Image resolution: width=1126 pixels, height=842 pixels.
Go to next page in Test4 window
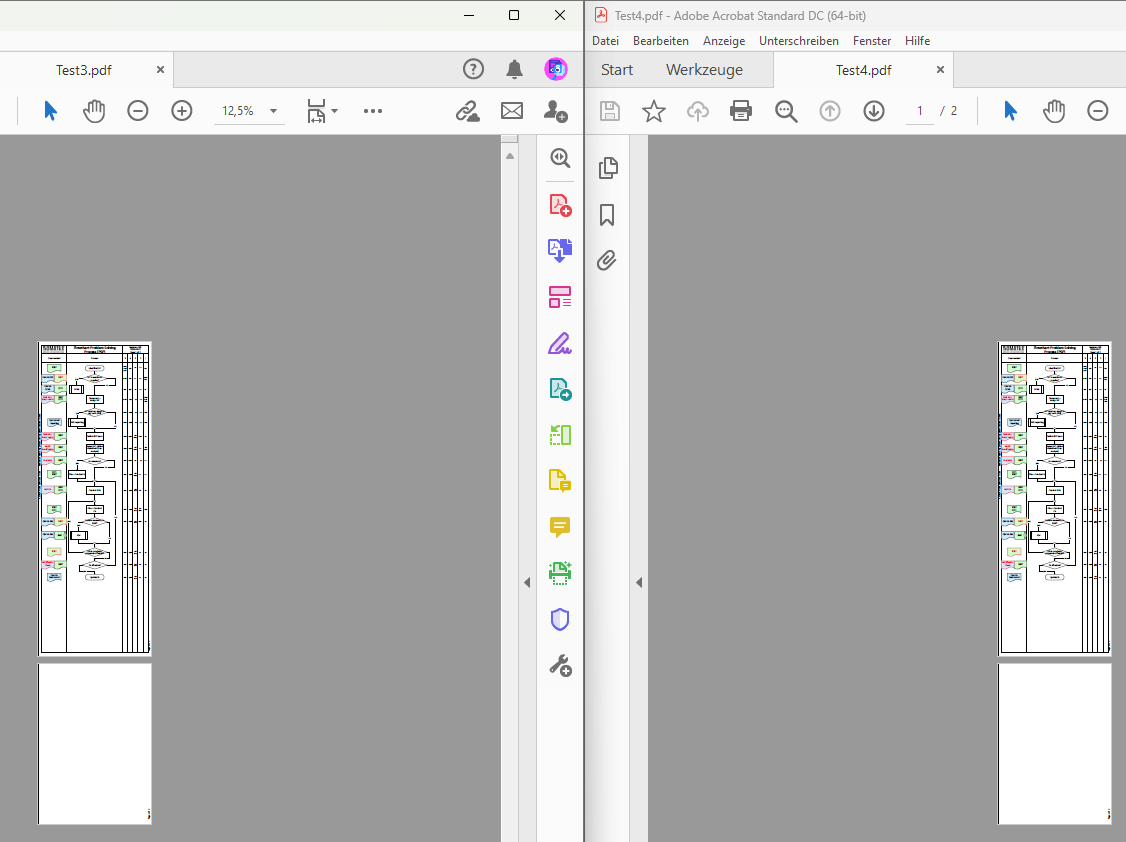click(x=874, y=111)
